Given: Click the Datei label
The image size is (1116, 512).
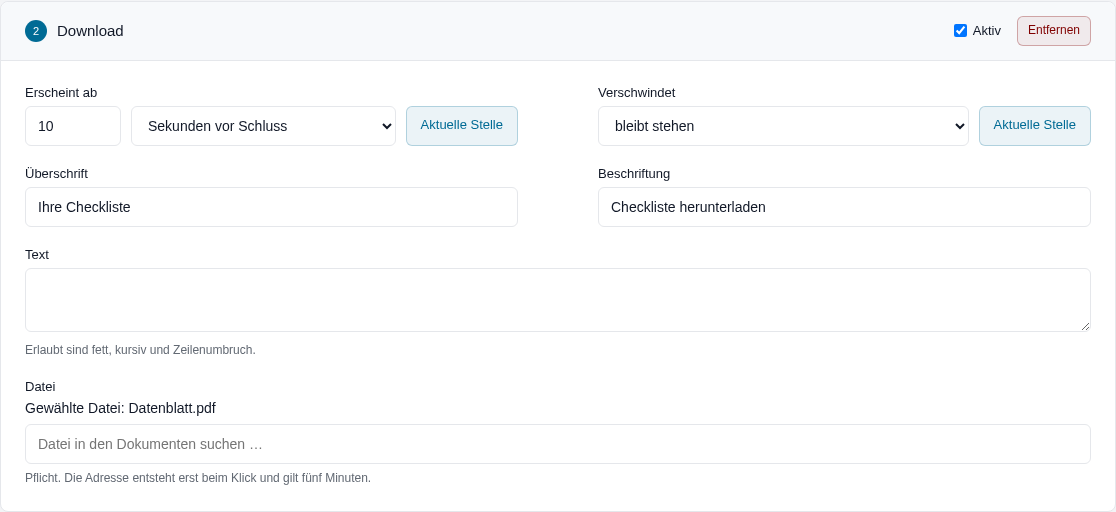Looking at the screenshot, I should 40,387.
